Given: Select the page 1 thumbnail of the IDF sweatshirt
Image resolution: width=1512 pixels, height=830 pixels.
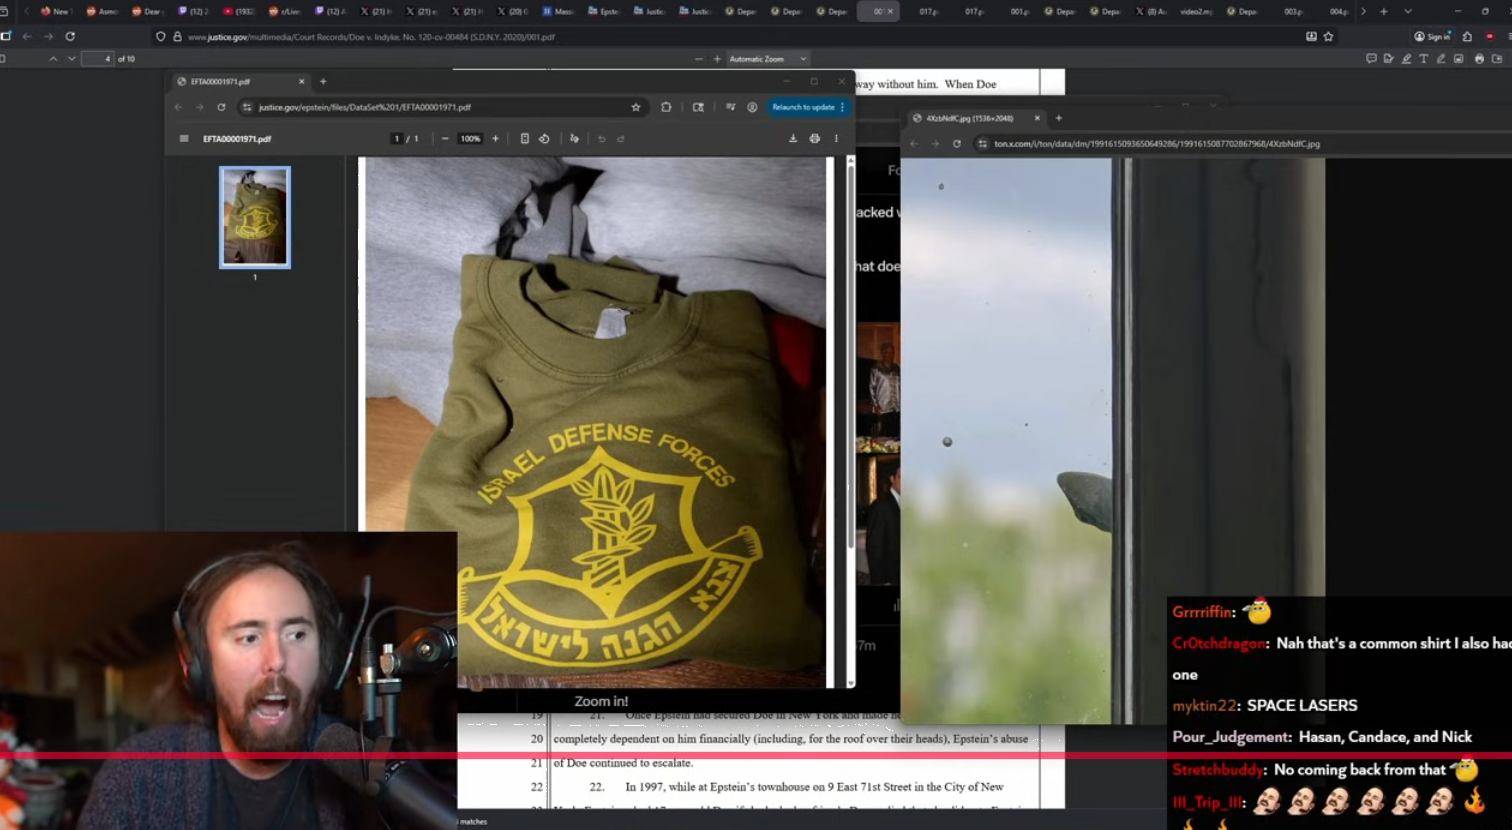Looking at the screenshot, I should click(x=255, y=217).
